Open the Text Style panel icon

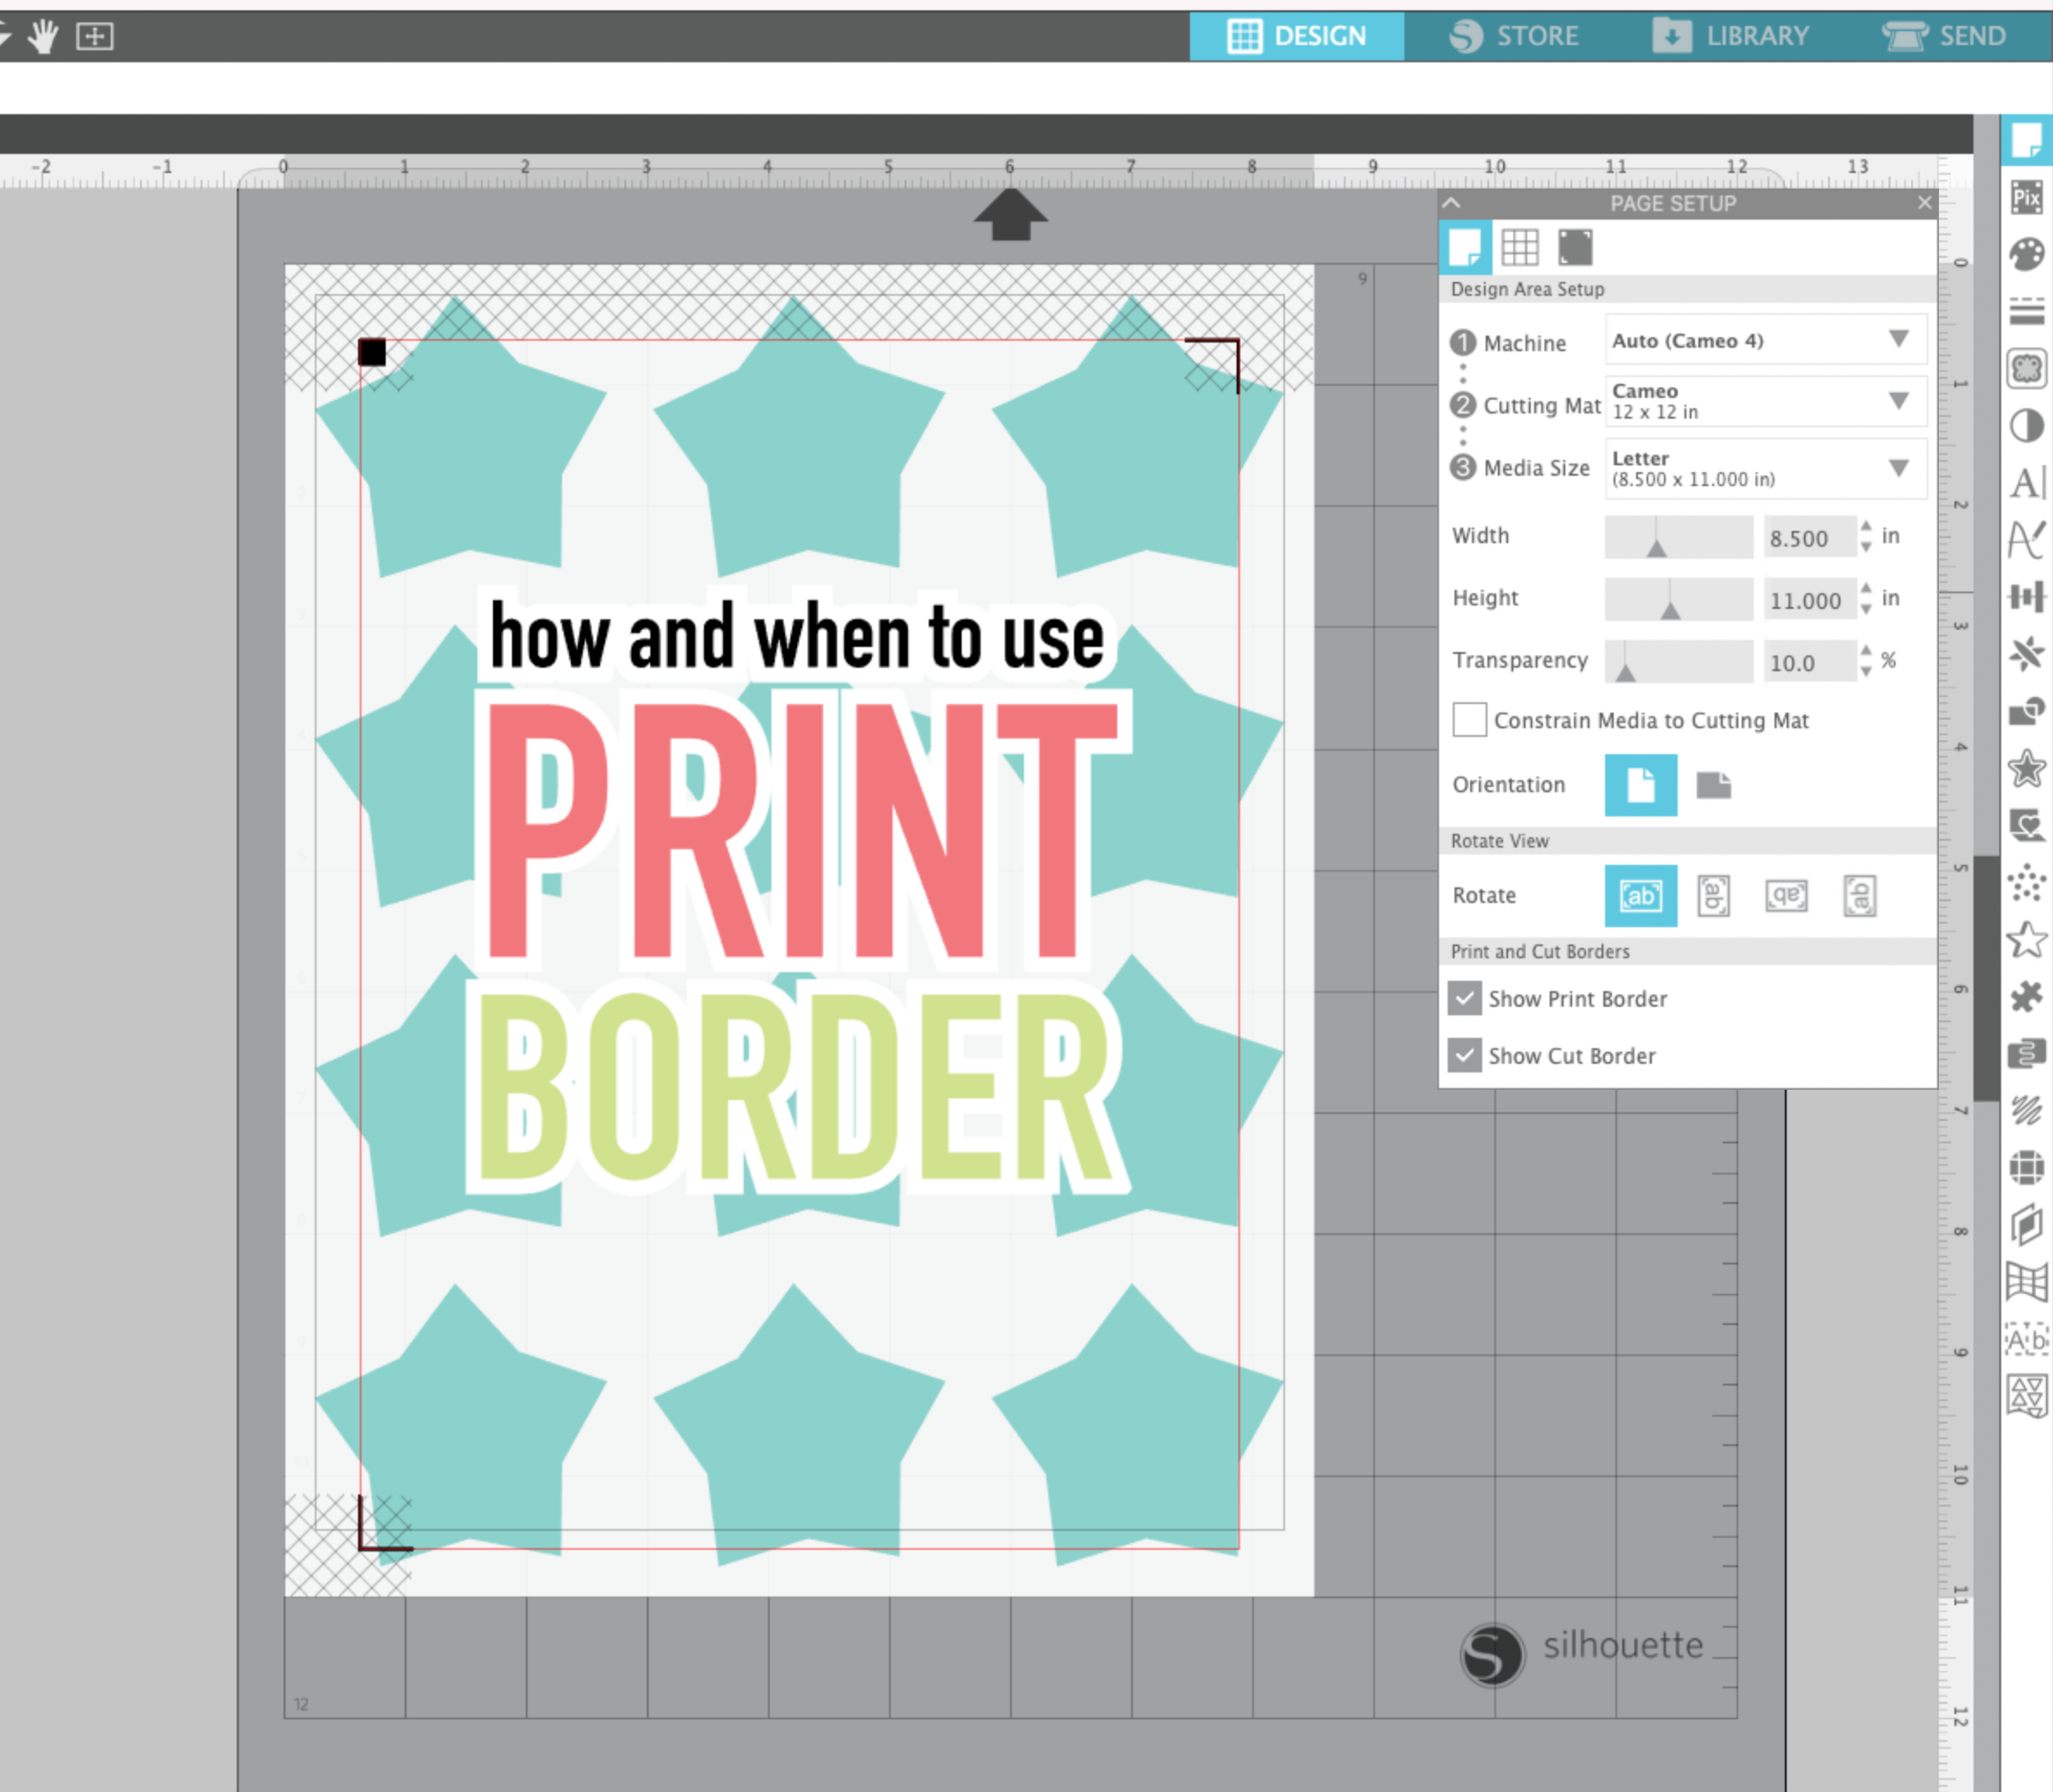click(x=2026, y=483)
